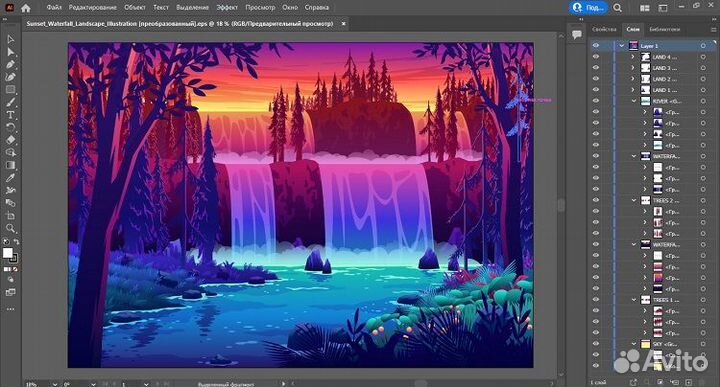This screenshot has width=720, height=387.
Task: Open the Layers panel hamburger menu
Action: pyautogui.click(x=714, y=29)
